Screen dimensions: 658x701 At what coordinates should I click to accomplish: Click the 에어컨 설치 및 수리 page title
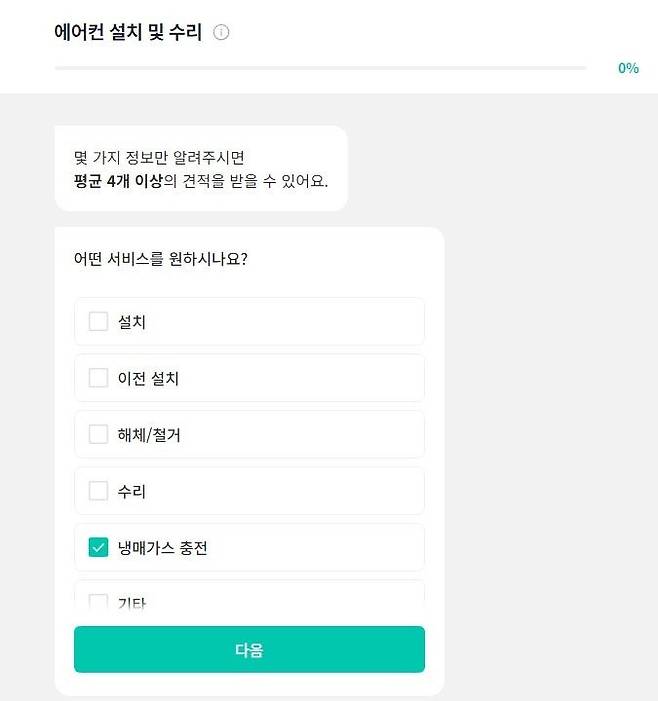pos(128,33)
